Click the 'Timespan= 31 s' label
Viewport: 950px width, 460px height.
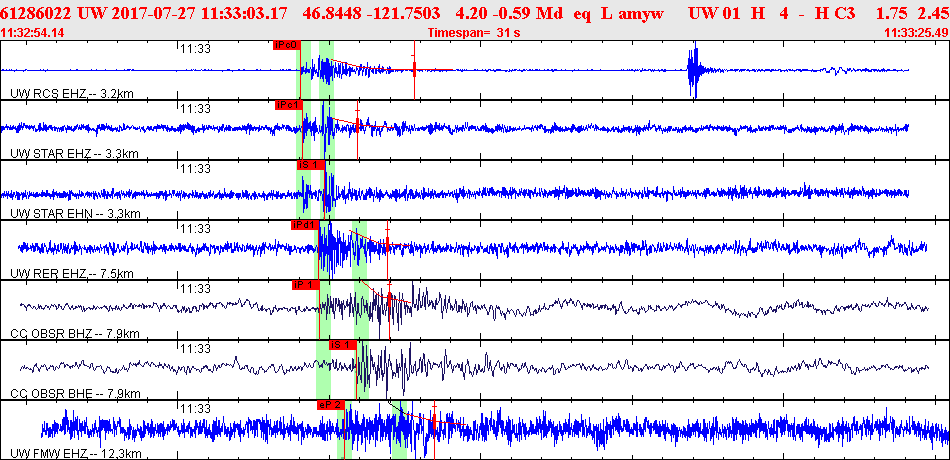[x=474, y=33]
